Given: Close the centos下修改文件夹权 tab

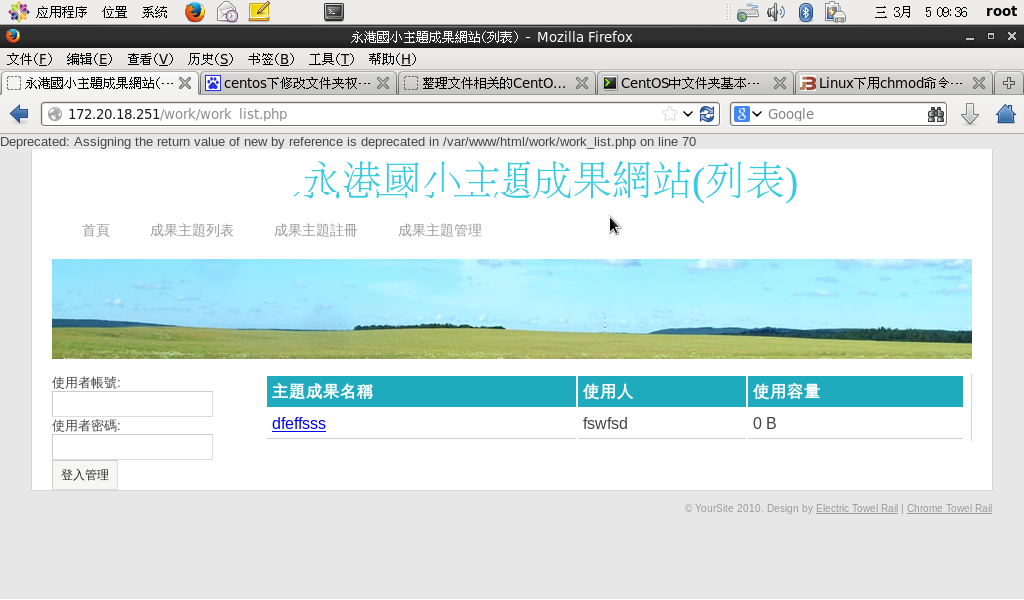Looking at the screenshot, I should pos(383,83).
